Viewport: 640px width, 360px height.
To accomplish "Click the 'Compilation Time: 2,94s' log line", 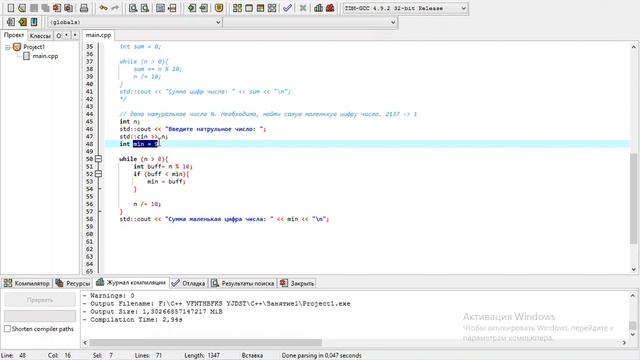I will (x=133, y=320).
